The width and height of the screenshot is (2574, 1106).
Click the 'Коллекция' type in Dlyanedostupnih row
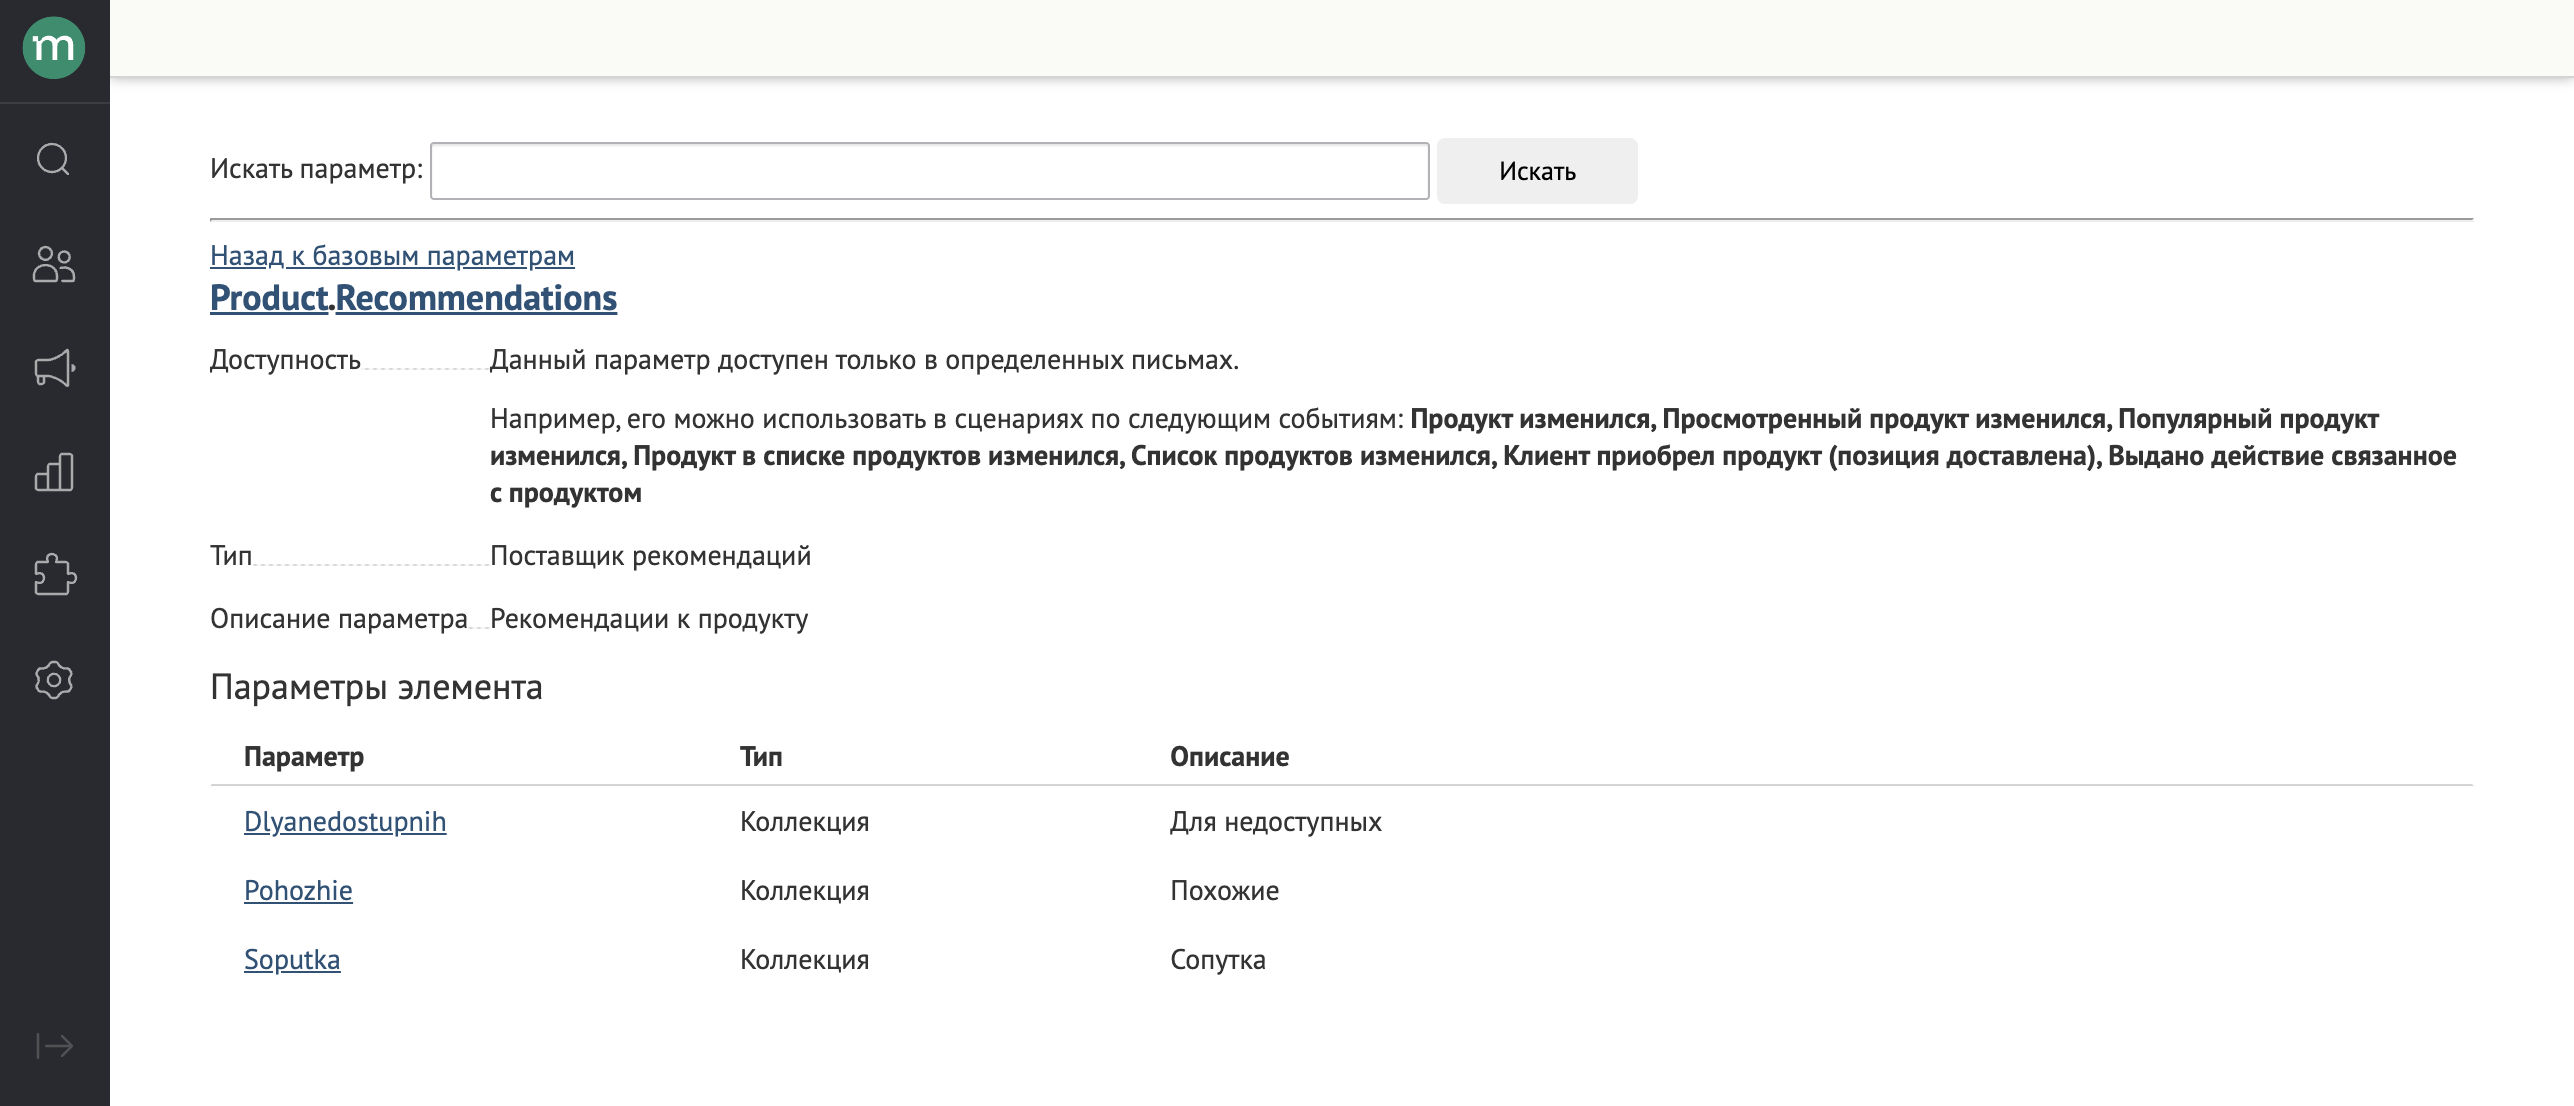(804, 822)
